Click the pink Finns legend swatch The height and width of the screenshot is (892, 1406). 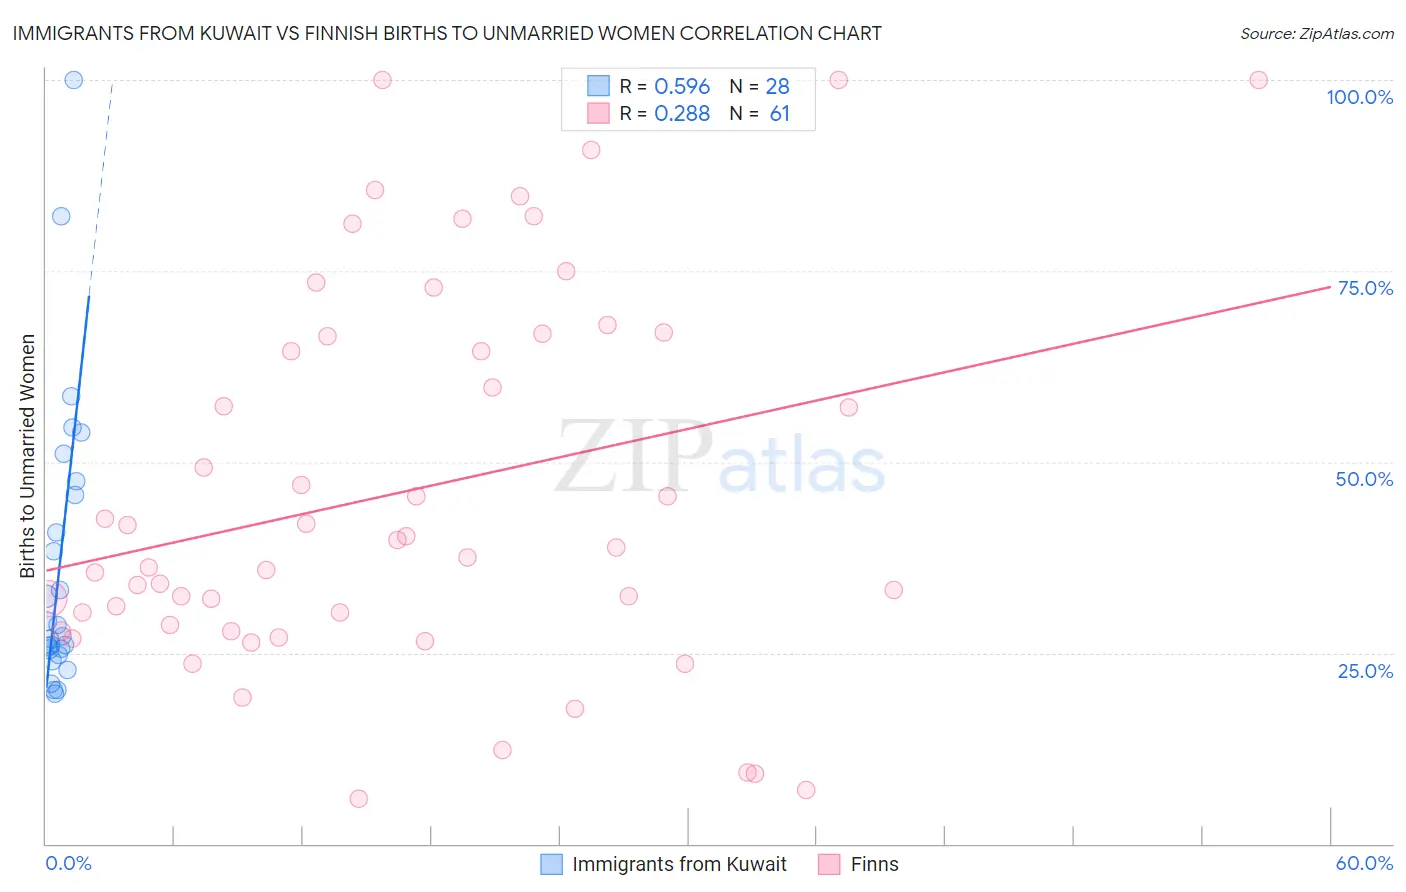829,864
